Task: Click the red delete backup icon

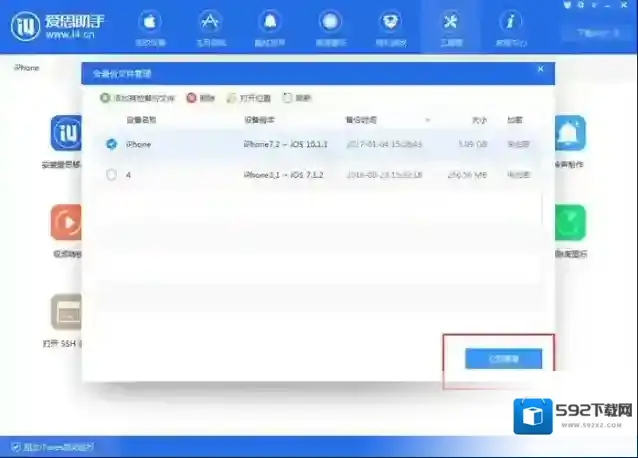Action: (191, 98)
